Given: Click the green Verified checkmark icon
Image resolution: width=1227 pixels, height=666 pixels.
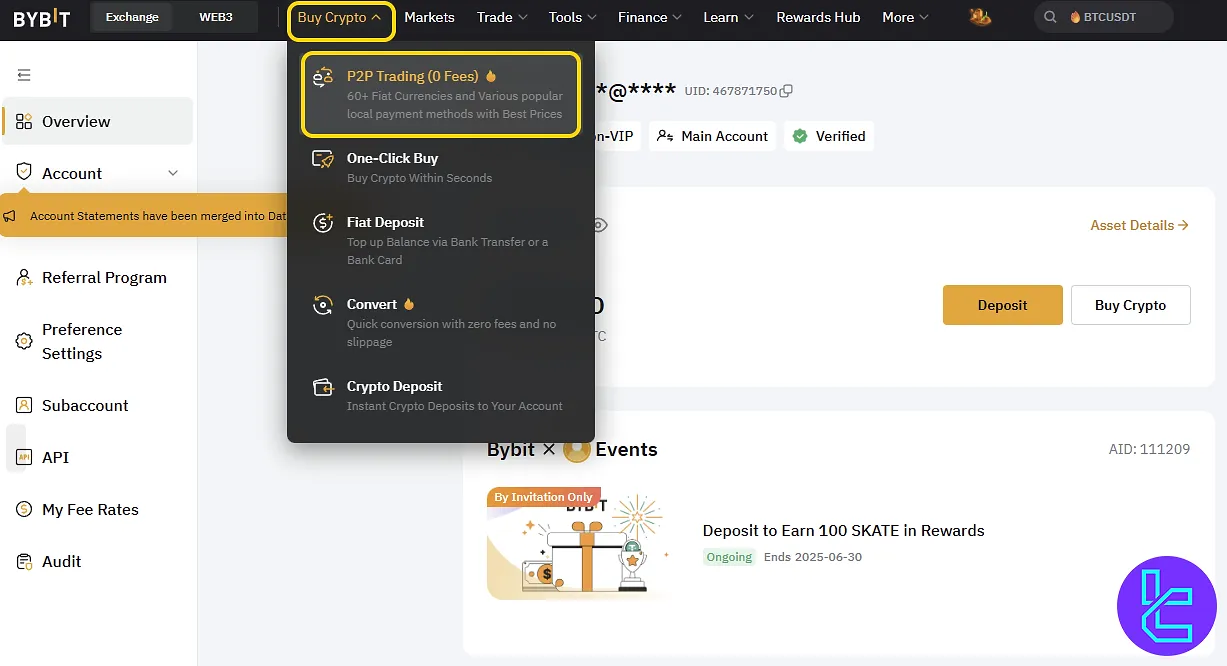Looking at the screenshot, I should click(x=800, y=136).
